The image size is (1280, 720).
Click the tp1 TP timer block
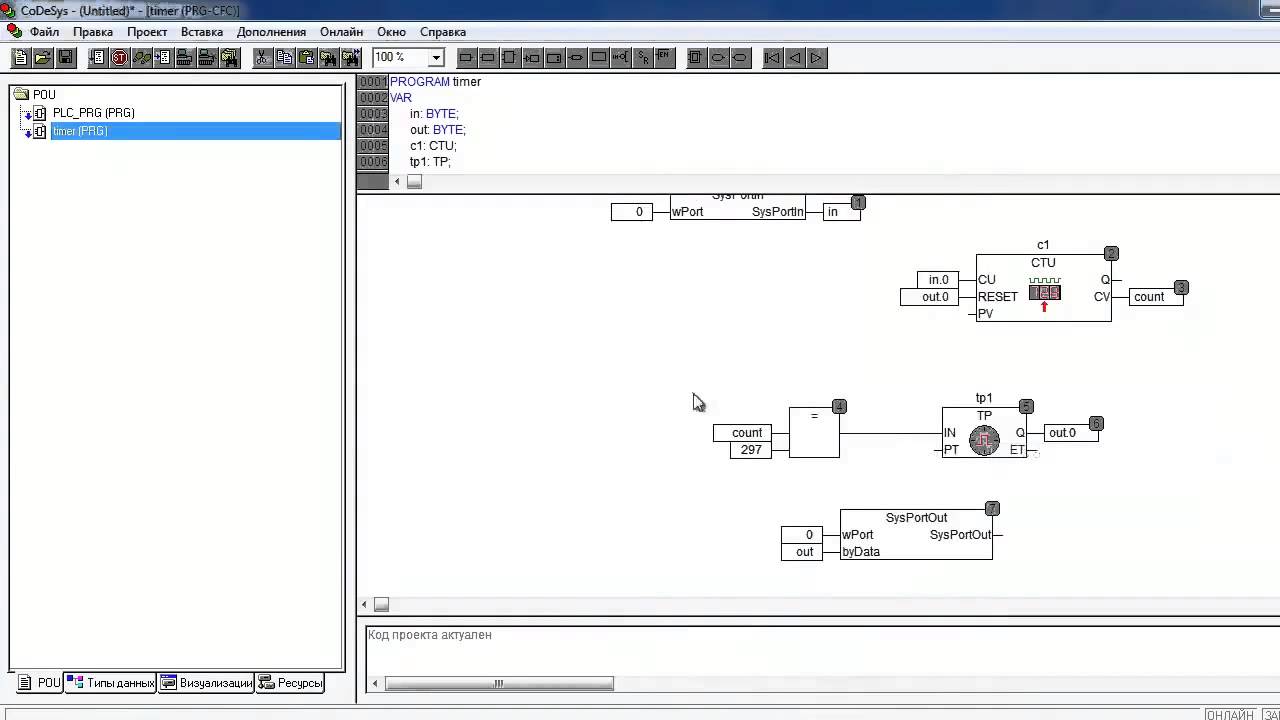[984, 433]
